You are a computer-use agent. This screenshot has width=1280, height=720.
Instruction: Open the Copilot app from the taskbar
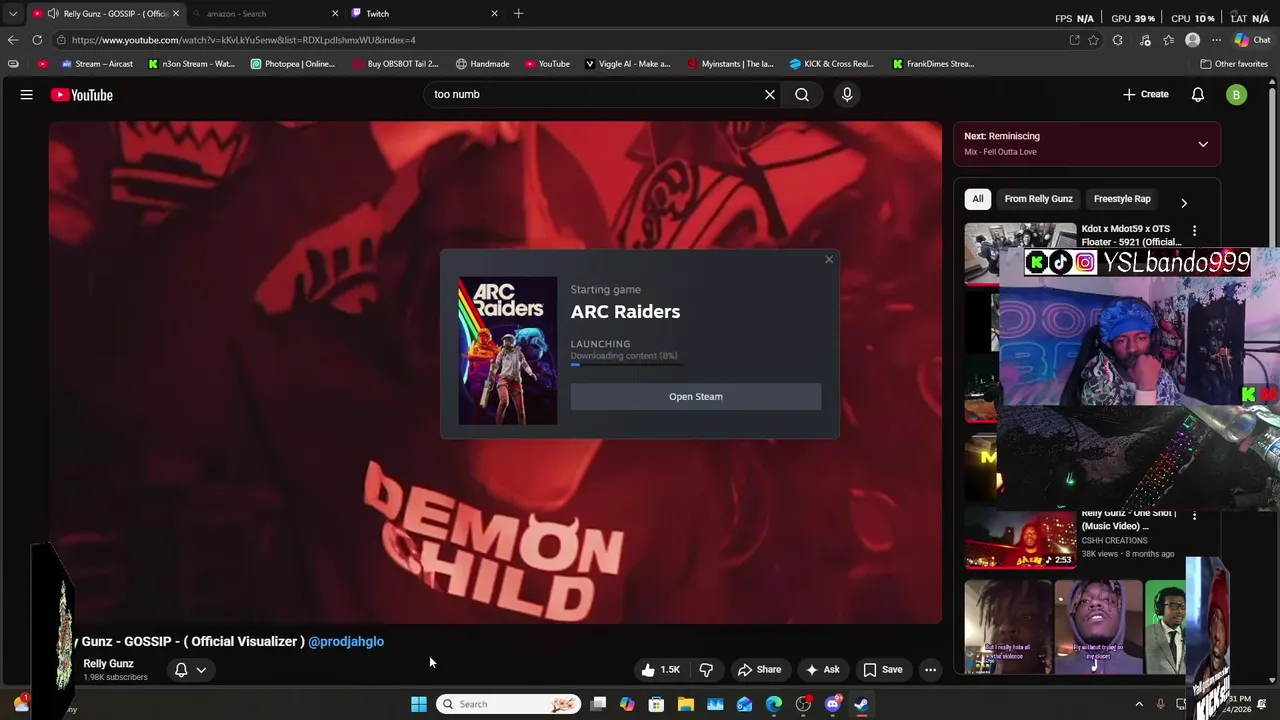(627, 704)
